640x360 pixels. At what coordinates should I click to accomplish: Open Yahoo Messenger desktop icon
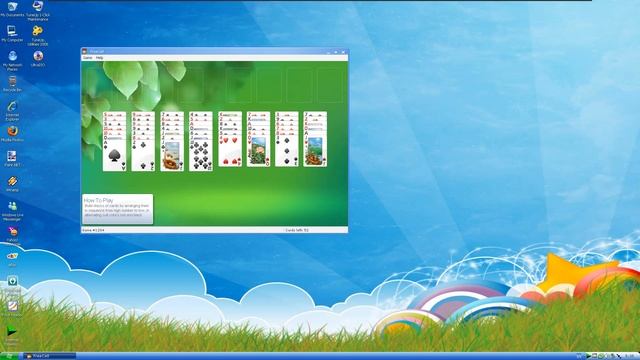pyautogui.click(x=12, y=236)
